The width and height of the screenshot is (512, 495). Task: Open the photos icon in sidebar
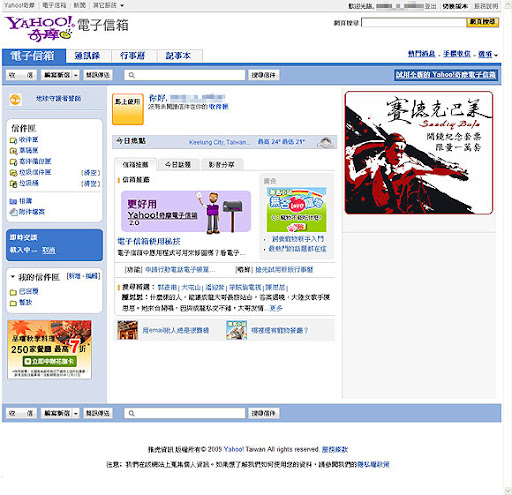[x=13, y=201]
